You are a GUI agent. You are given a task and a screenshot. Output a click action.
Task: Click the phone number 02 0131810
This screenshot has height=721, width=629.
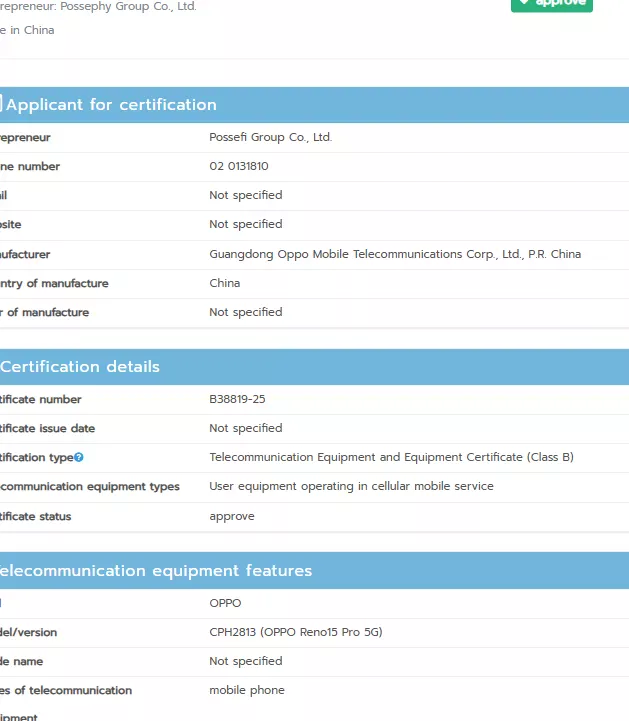point(238,167)
